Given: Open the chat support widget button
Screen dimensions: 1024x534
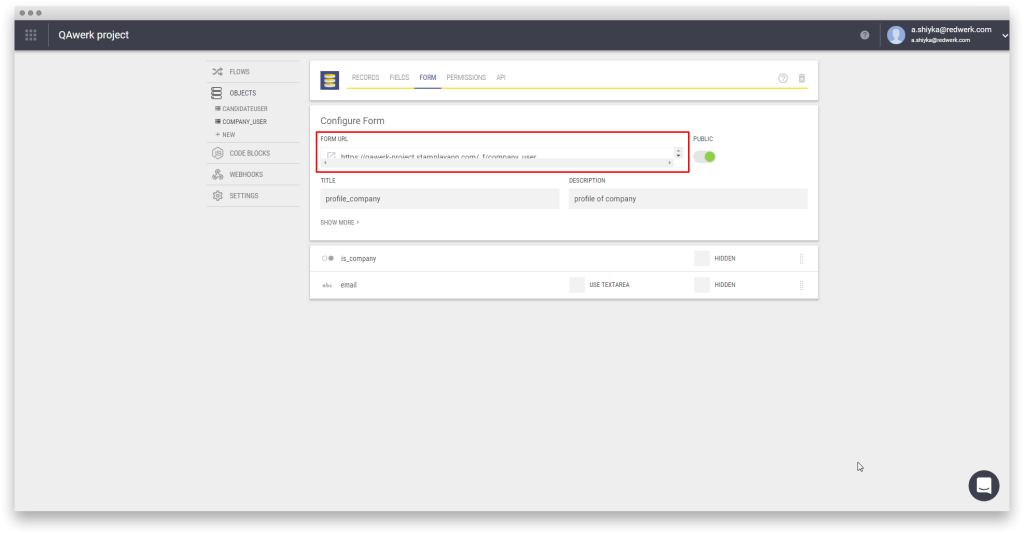Looking at the screenshot, I should 984,486.
